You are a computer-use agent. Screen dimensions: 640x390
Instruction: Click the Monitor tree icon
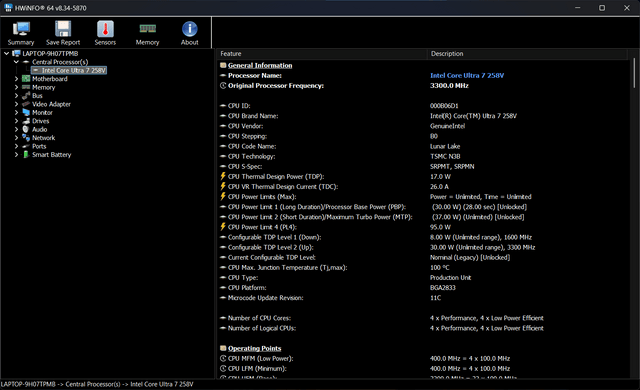(x=26, y=112)
